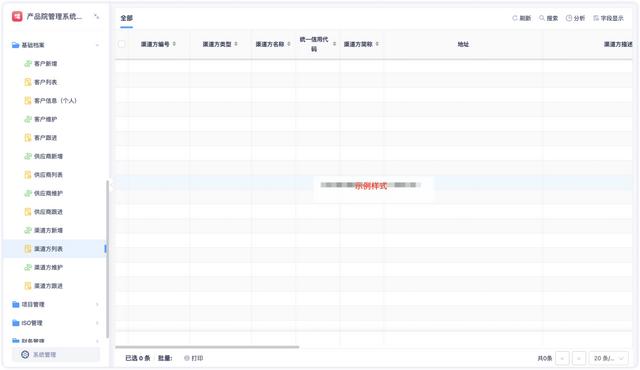Sort by 渠道方简称 arrows
Image resolution: width=640 pixels, height=370 pixels.
click(377, 44)
